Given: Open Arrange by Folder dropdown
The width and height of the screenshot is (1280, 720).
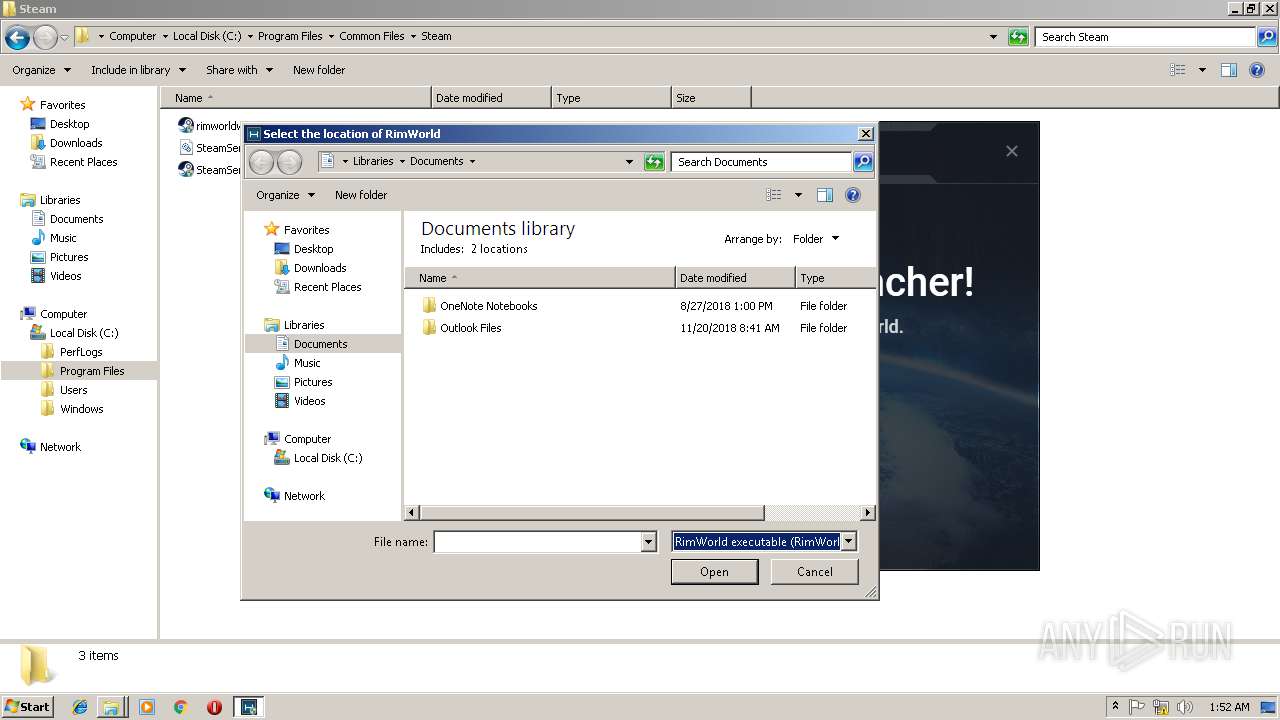Looking at the screenshot, I should (x=816, y=239).
